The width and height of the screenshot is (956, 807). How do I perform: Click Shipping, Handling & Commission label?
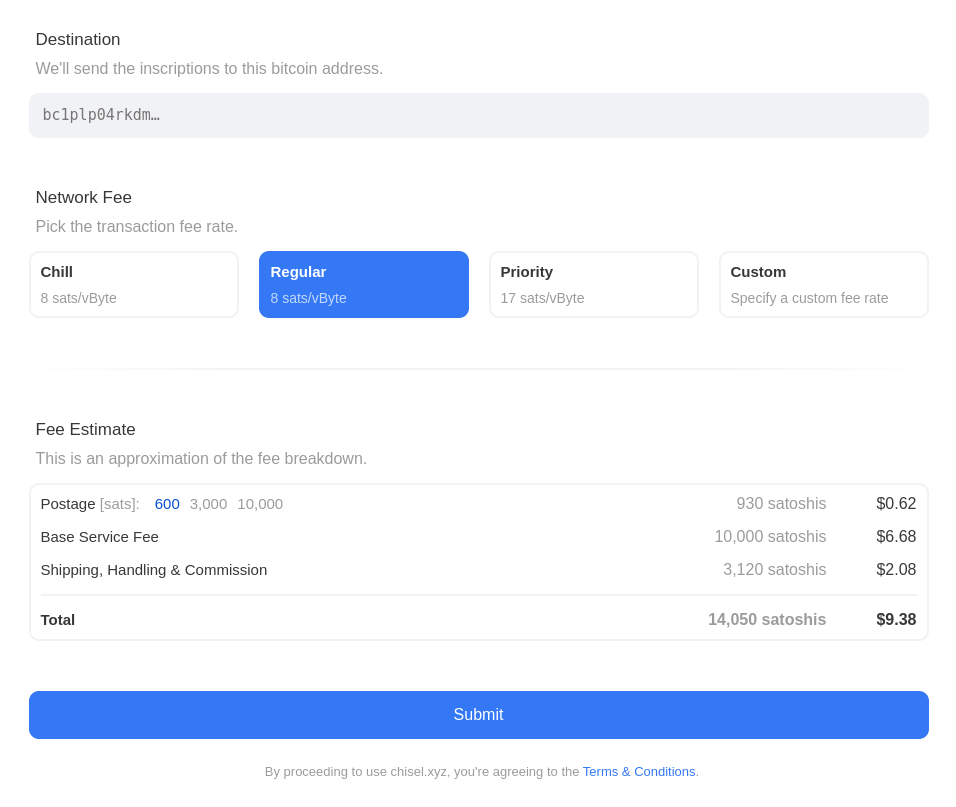click(x=154, y=570)
